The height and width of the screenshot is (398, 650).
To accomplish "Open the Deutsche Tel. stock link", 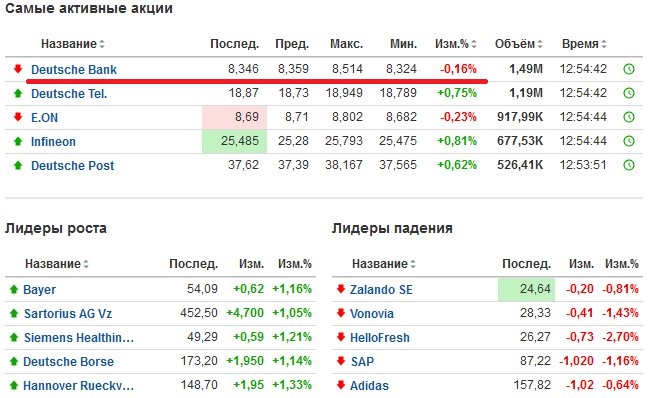I will [69, 94].
